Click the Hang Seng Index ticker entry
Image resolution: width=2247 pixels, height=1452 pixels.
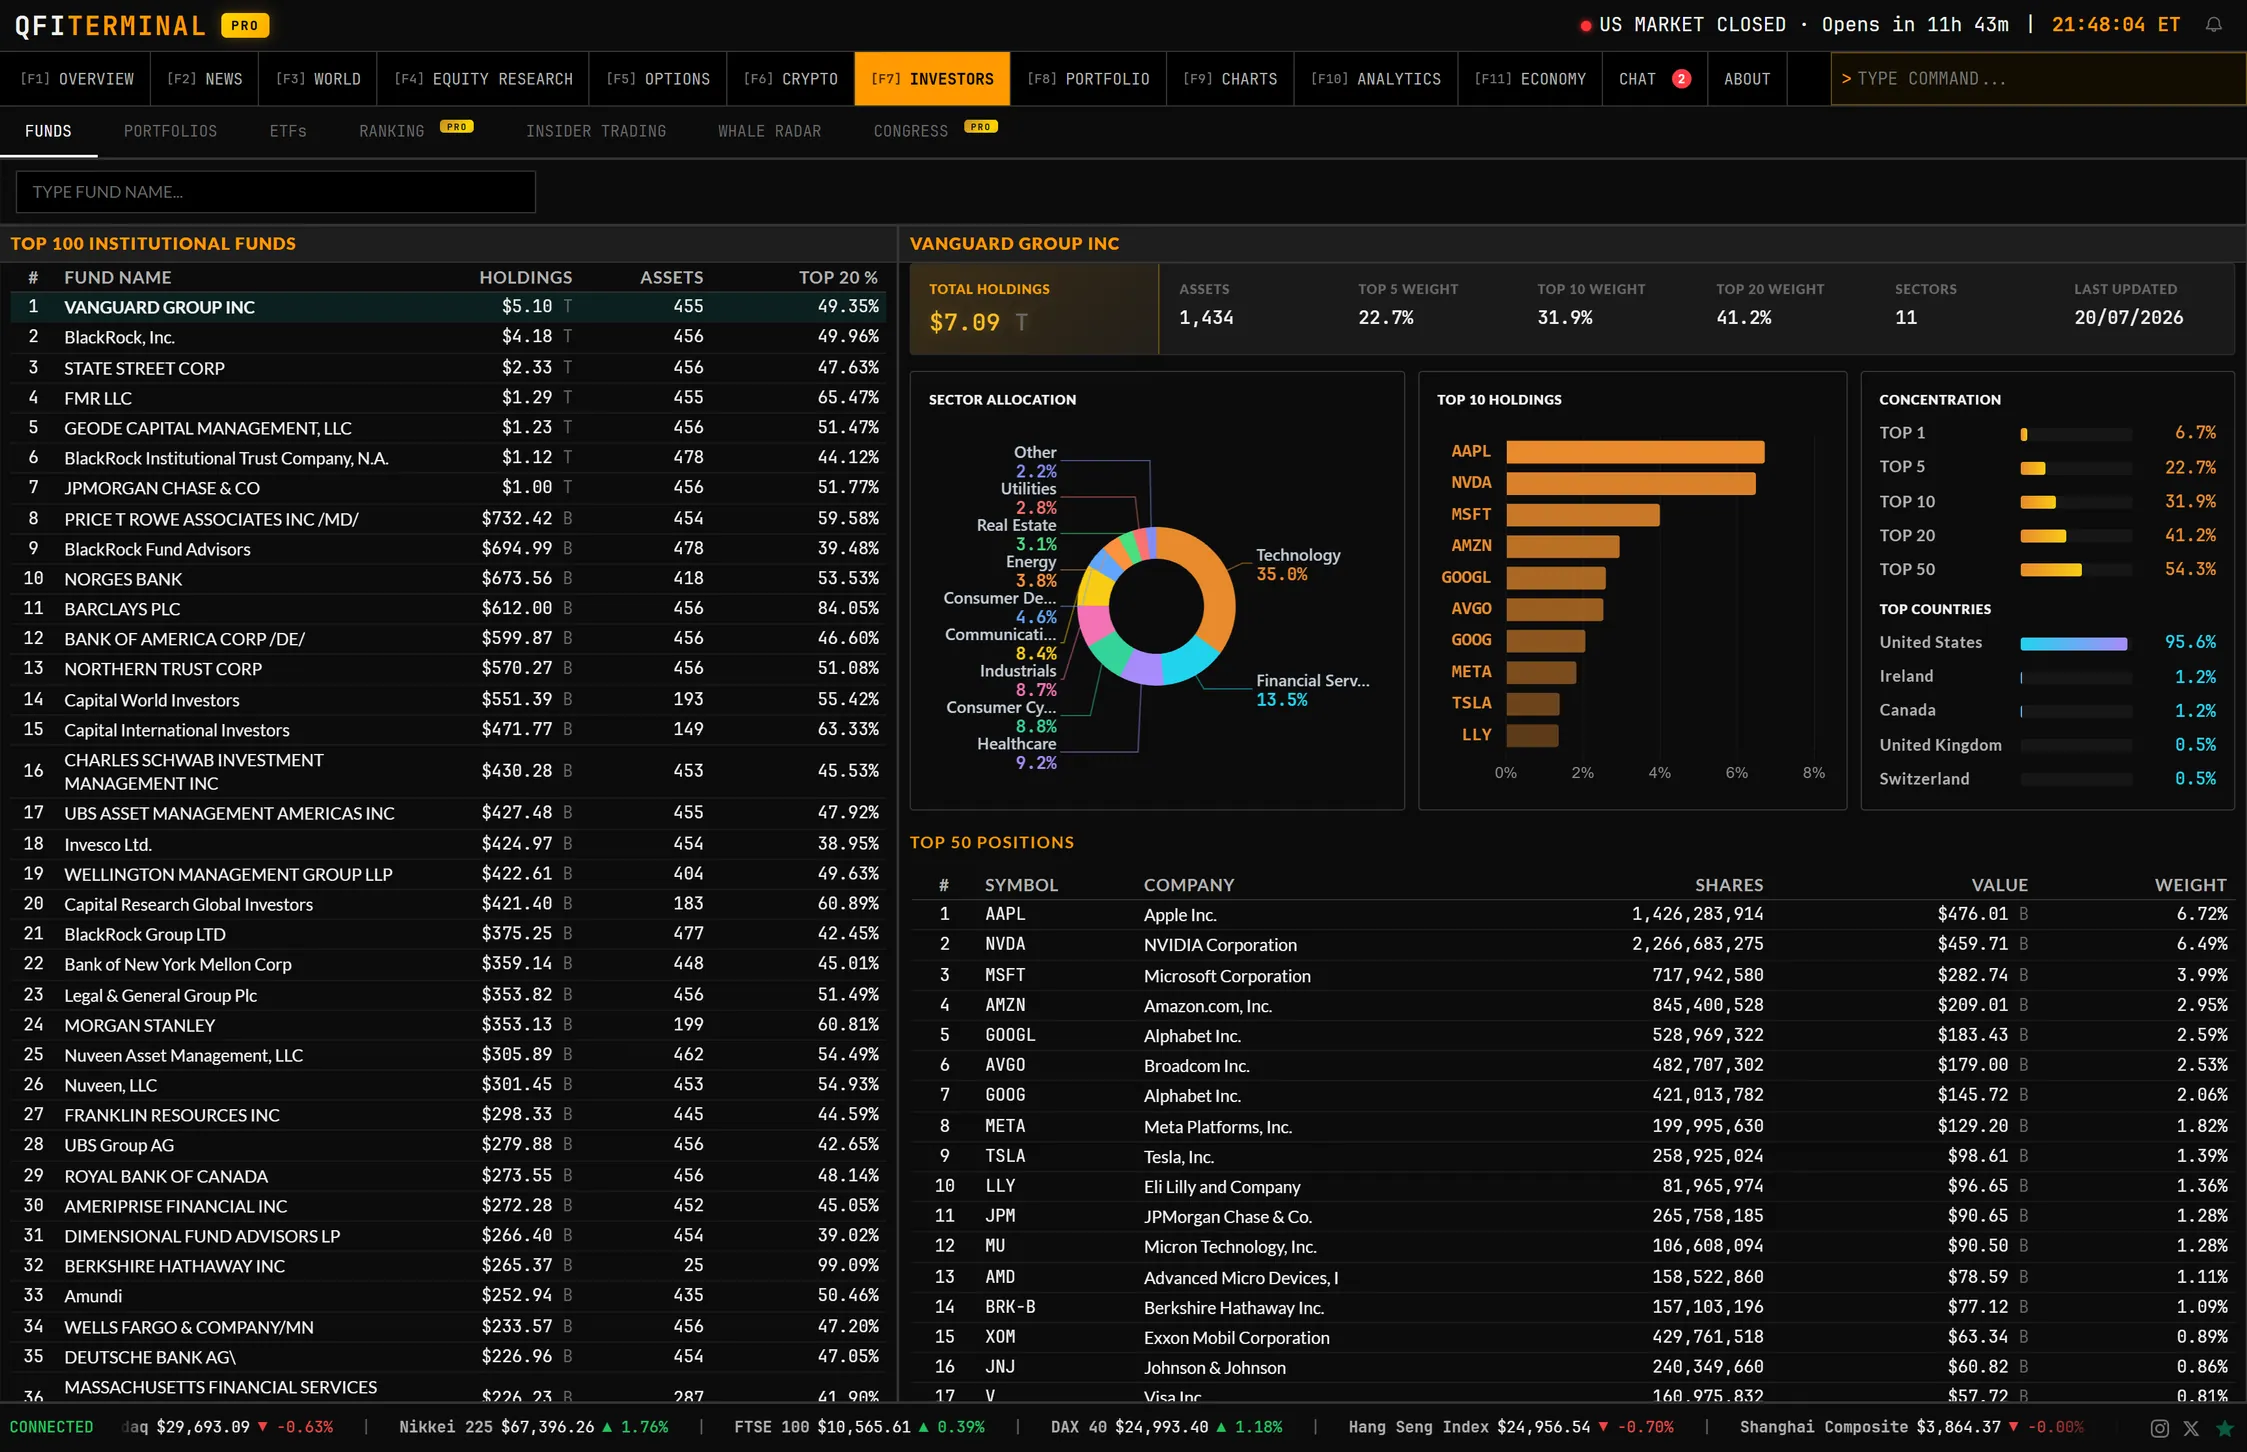tap(1511, 1428)
